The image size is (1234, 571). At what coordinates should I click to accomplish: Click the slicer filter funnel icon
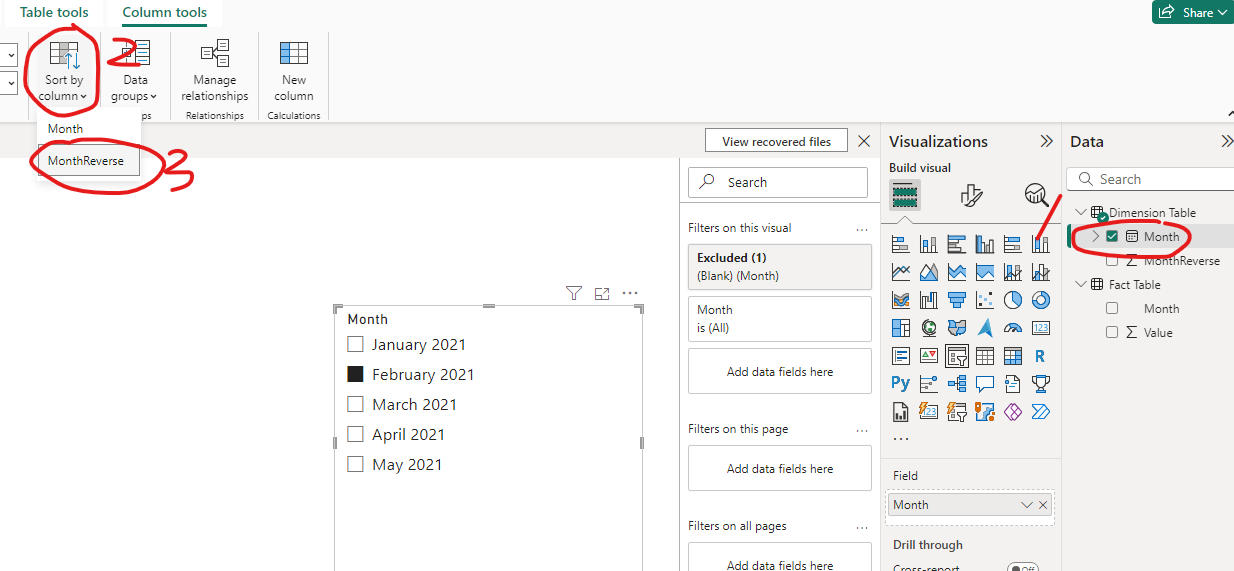pos(574,293)
